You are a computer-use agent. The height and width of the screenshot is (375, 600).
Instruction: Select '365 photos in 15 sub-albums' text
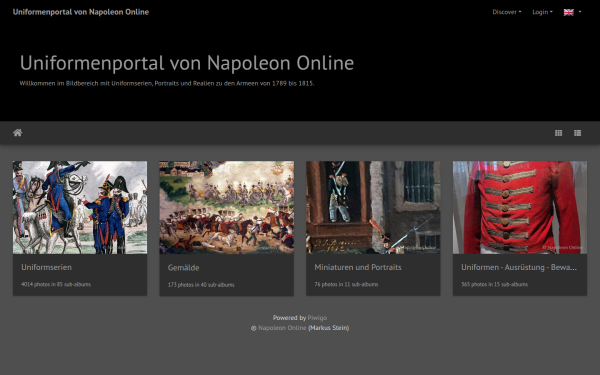494,284
